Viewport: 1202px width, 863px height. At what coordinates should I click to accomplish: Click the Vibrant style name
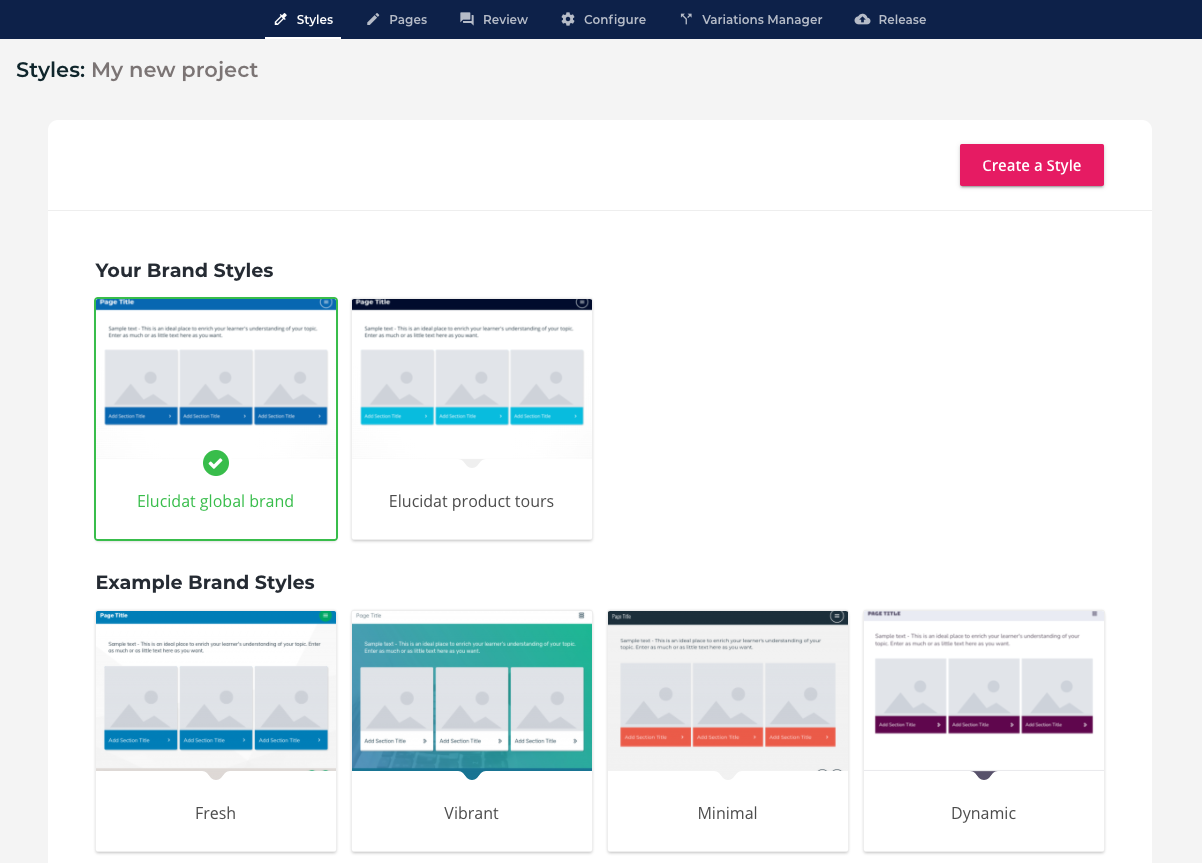[x=472, y=813]
